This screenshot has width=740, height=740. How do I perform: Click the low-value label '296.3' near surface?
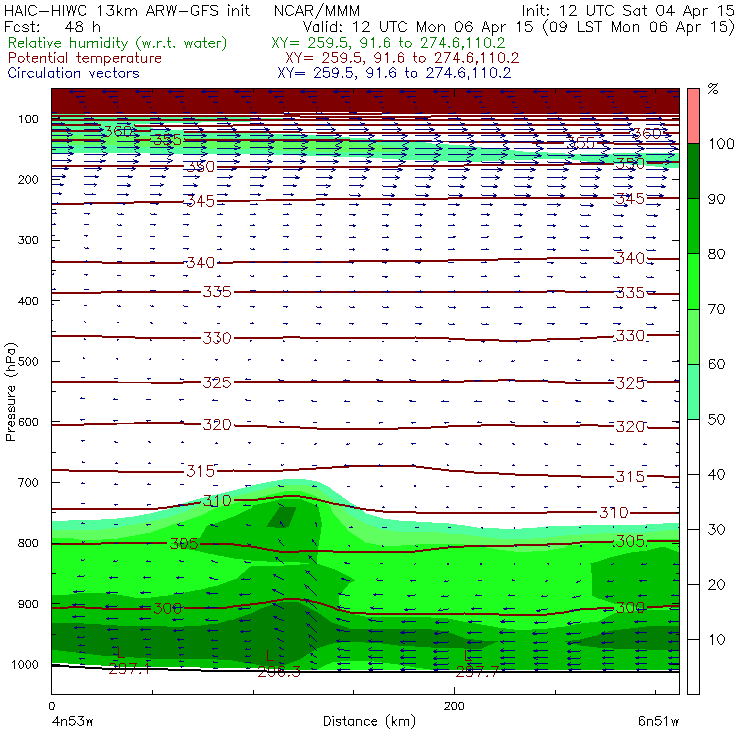click(x=279, y=672)
